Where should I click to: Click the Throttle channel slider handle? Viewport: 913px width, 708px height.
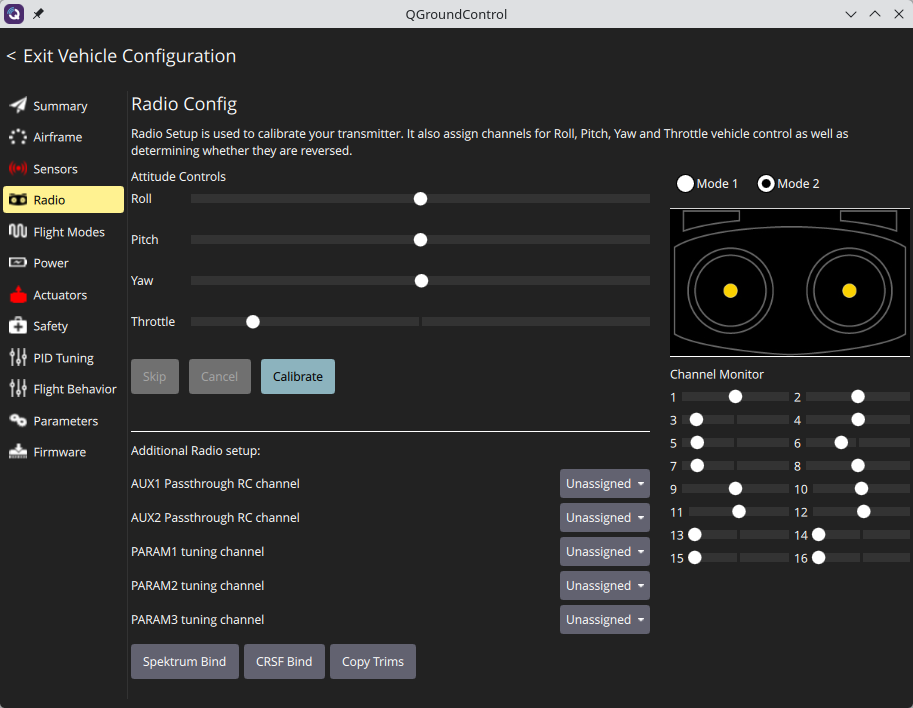pyautogui.click(x=252, y=321)
